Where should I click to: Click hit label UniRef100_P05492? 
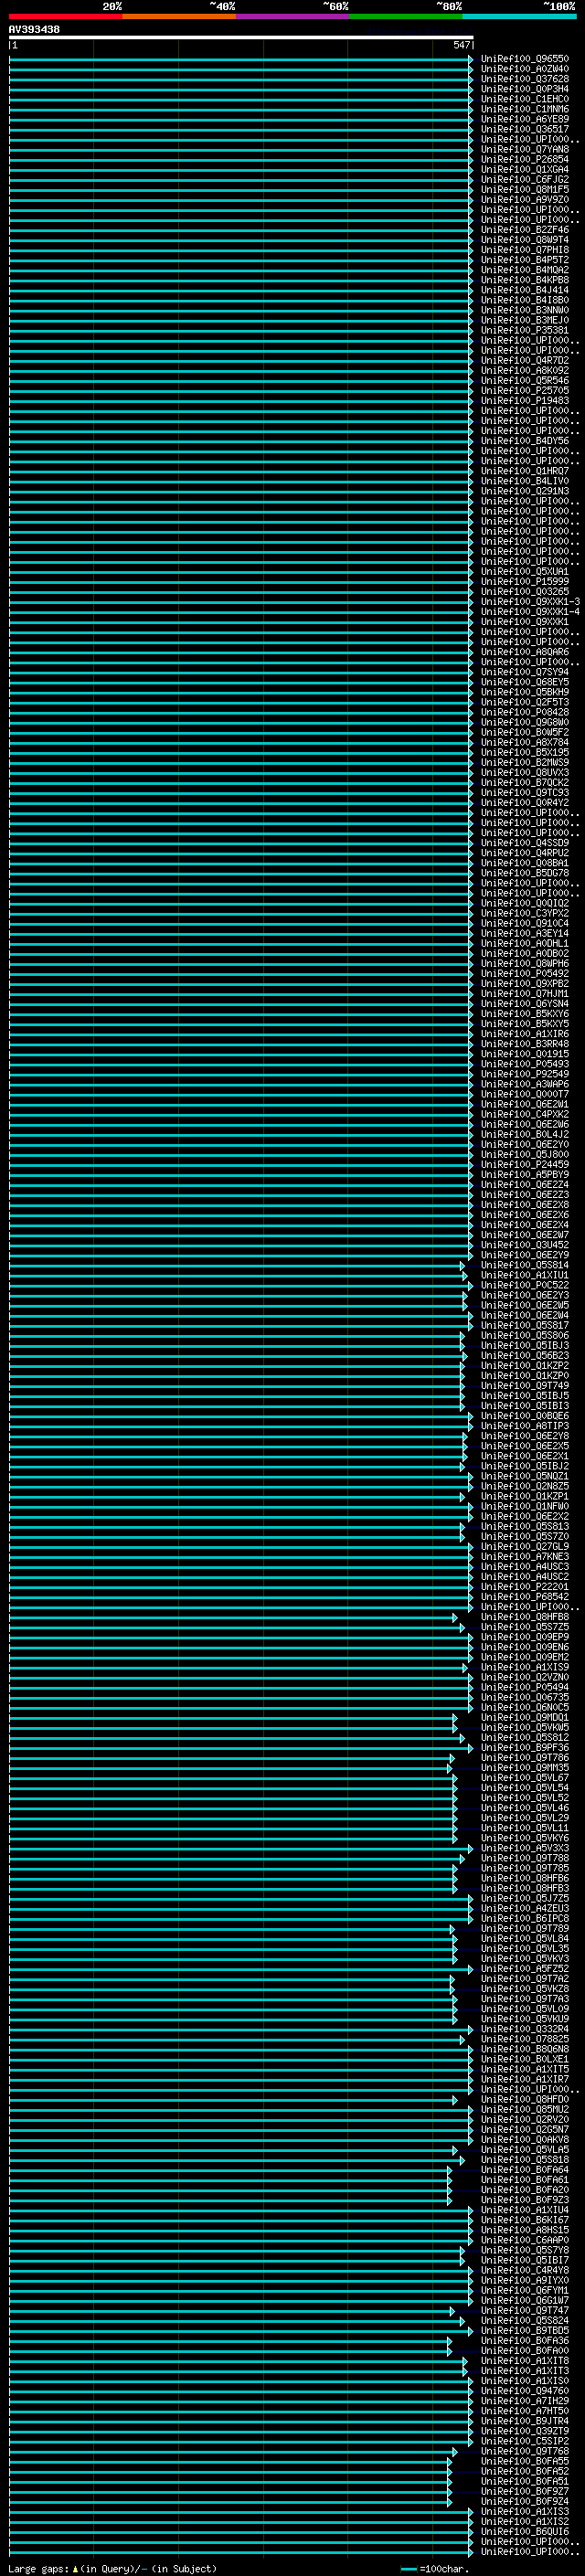click(524, 973)
